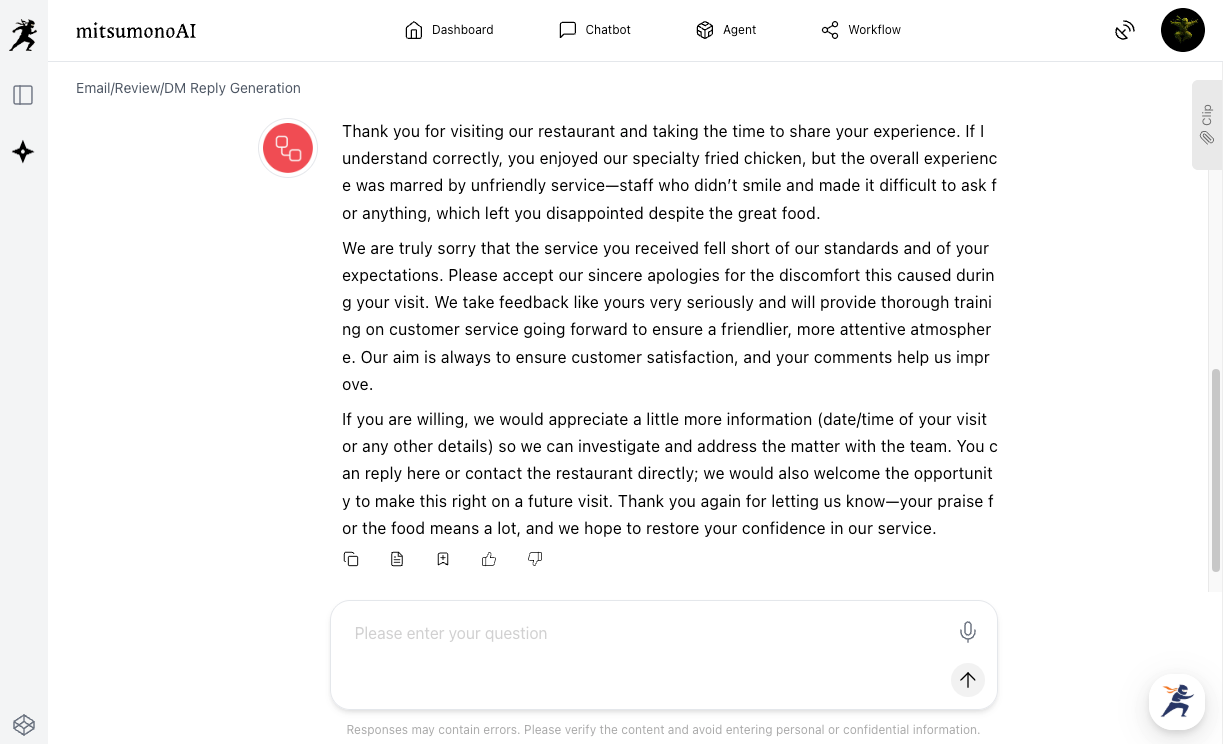Image resolution: width=1223 pixels, height=744 pixels.
Task: Give the reply a thumbs down
Action: [535, 559]
